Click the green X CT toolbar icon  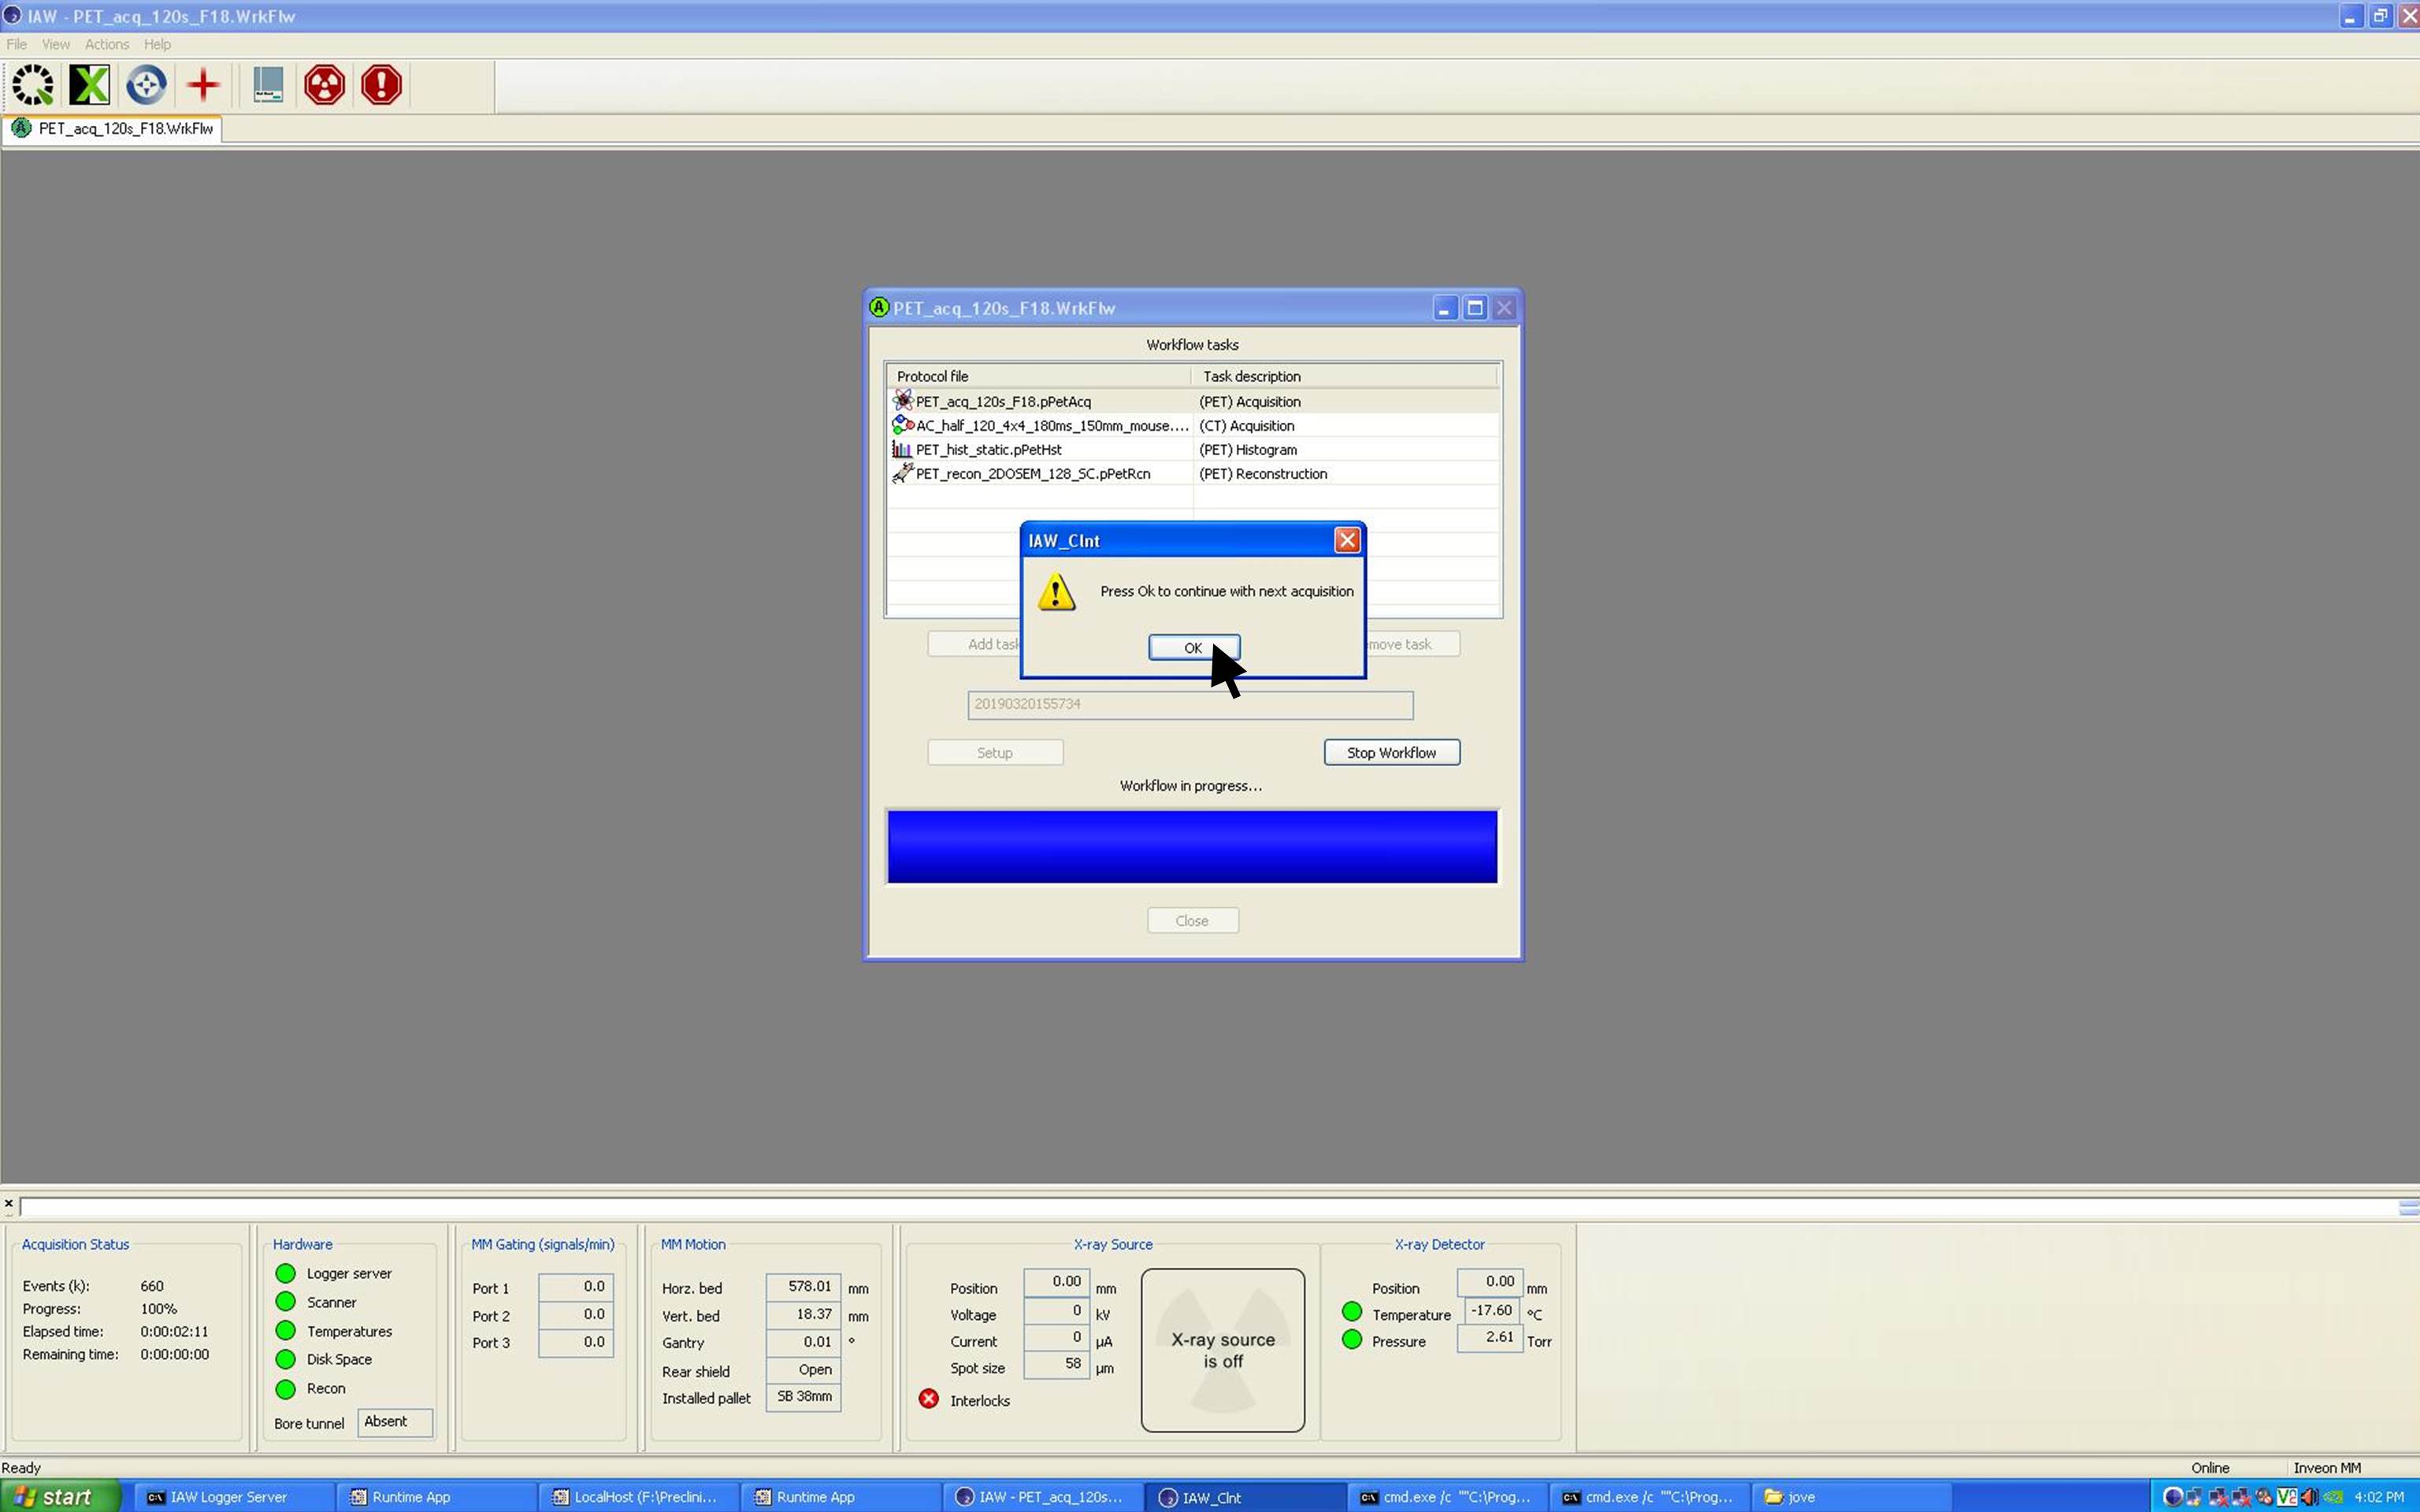tap(89, 85)
